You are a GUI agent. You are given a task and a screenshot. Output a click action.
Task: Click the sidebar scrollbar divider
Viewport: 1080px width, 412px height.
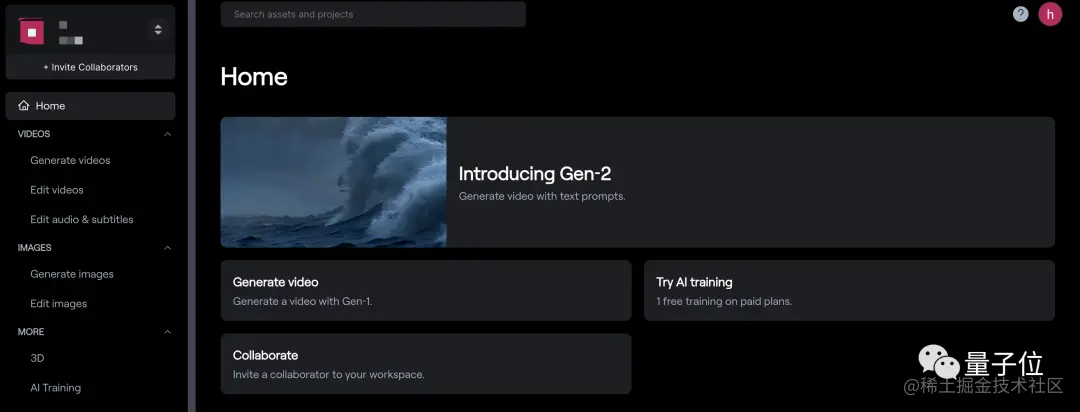point(191,206)
